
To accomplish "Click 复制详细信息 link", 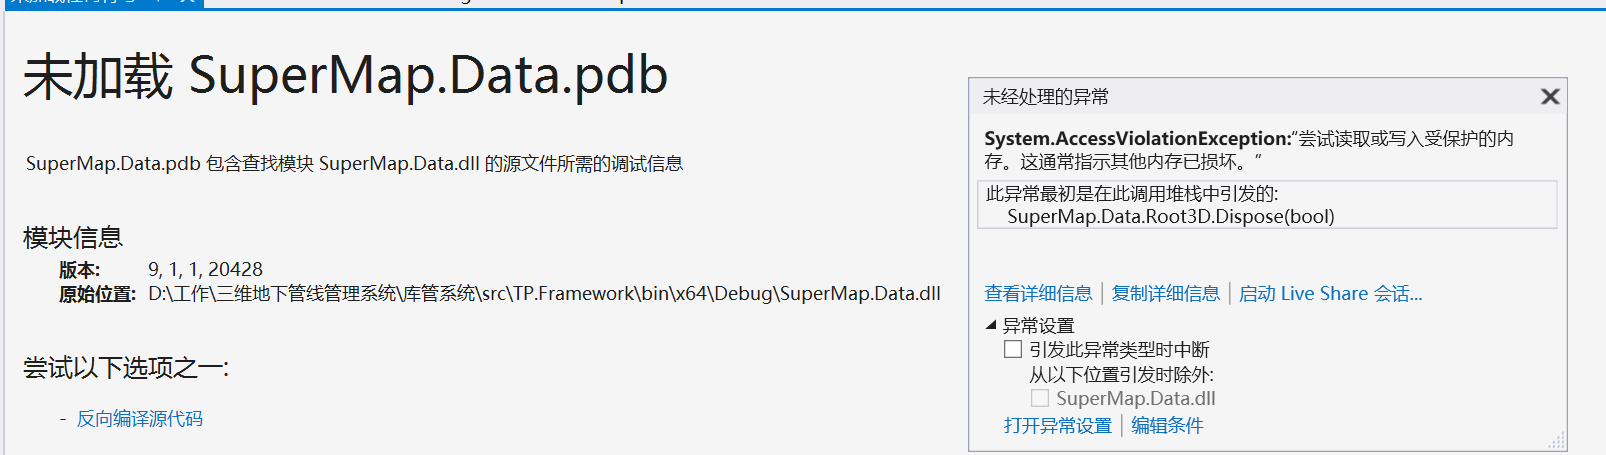I will (1166, 293).
